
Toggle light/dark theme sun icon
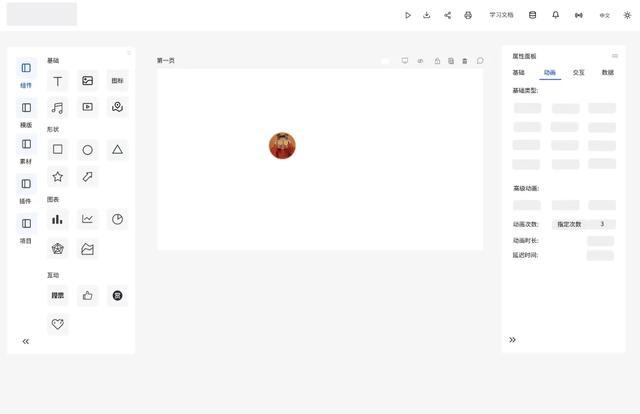point(627,15)
